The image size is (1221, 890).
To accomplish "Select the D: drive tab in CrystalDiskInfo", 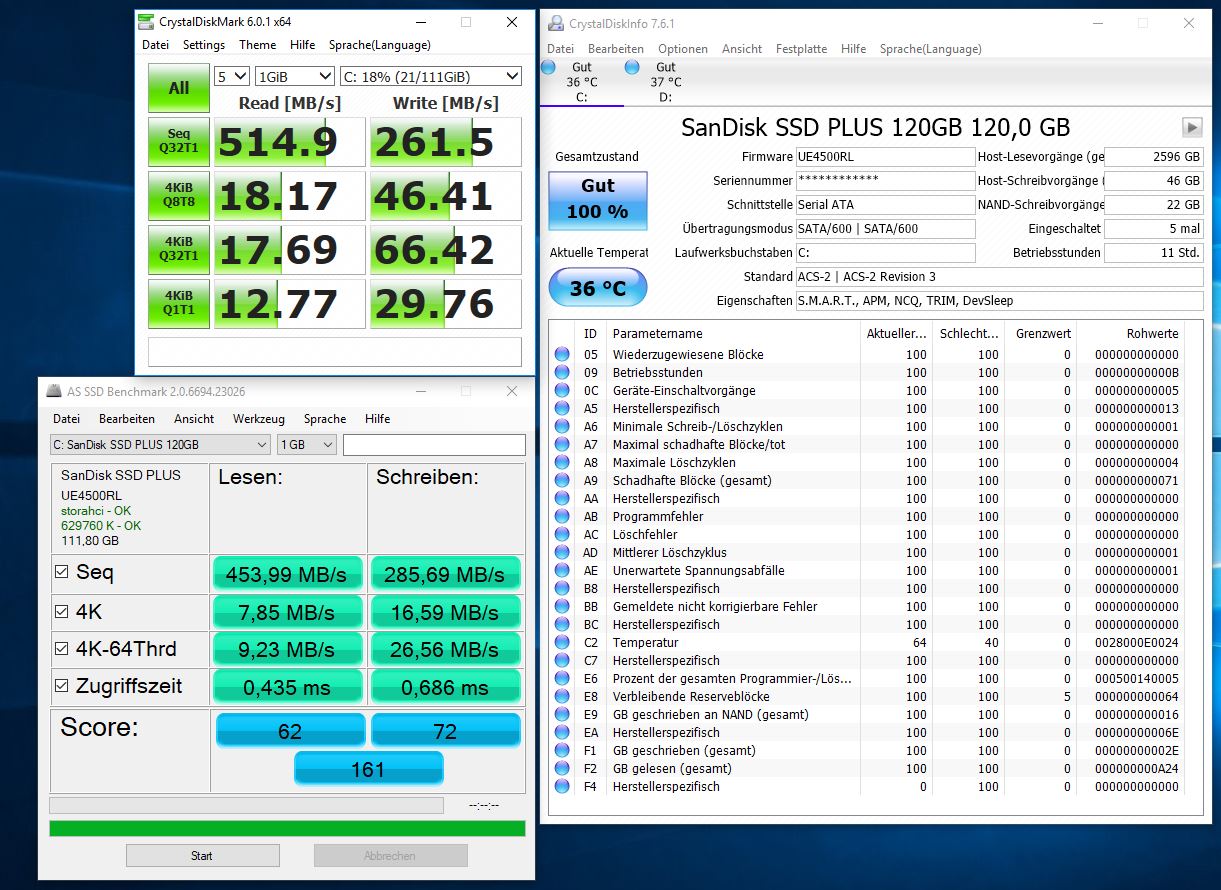I will (665, 82).
